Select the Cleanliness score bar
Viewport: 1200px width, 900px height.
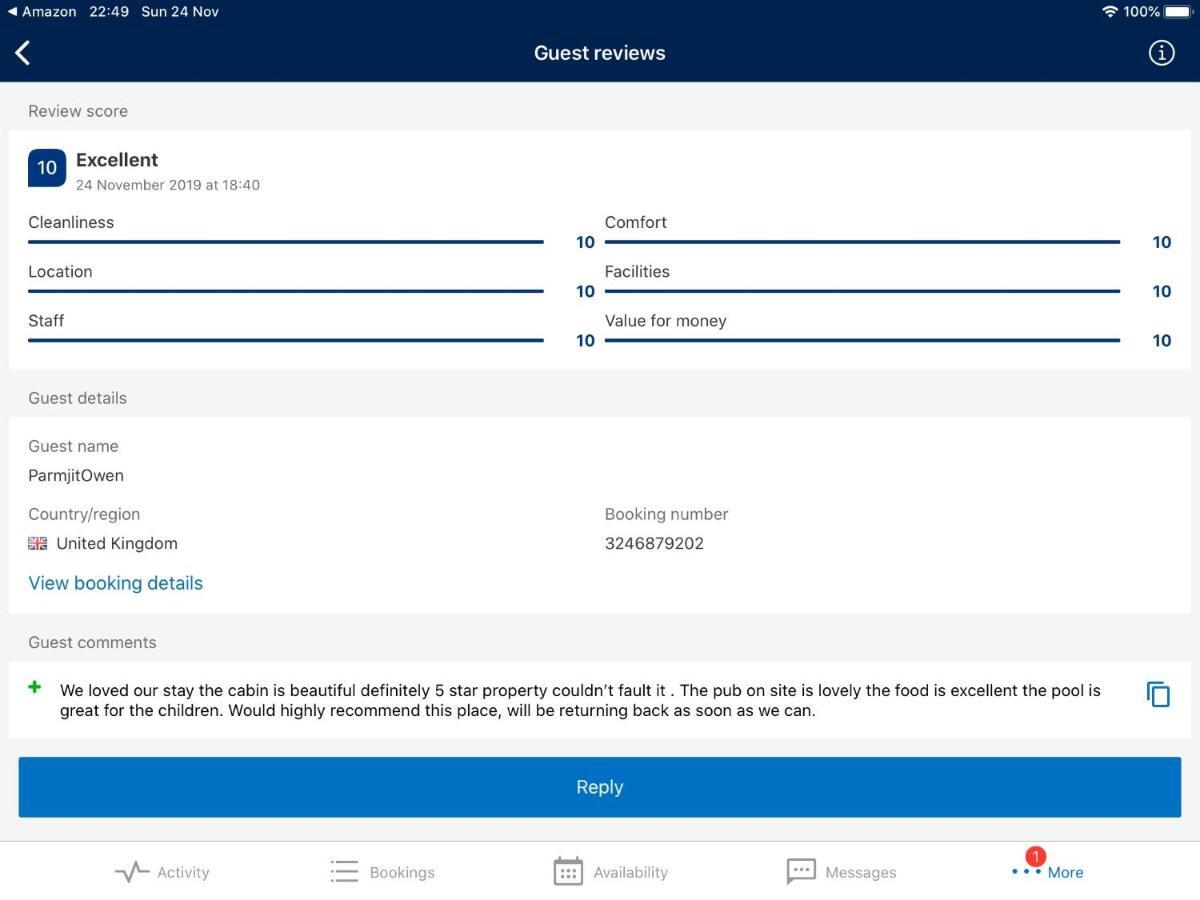(x=286, y=242)
